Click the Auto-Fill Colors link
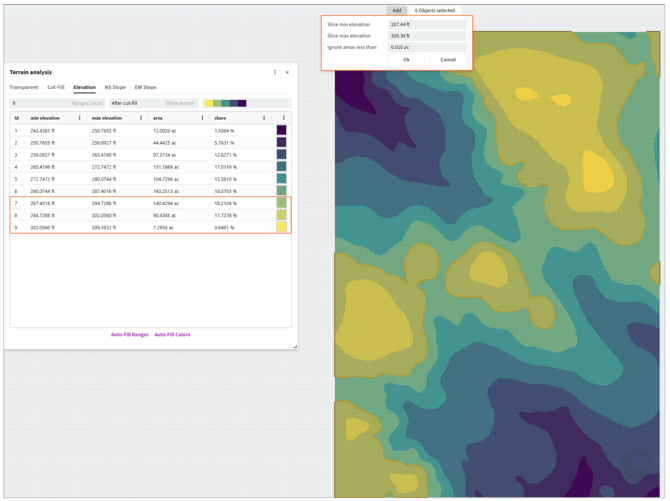 (x=172, y=335)
